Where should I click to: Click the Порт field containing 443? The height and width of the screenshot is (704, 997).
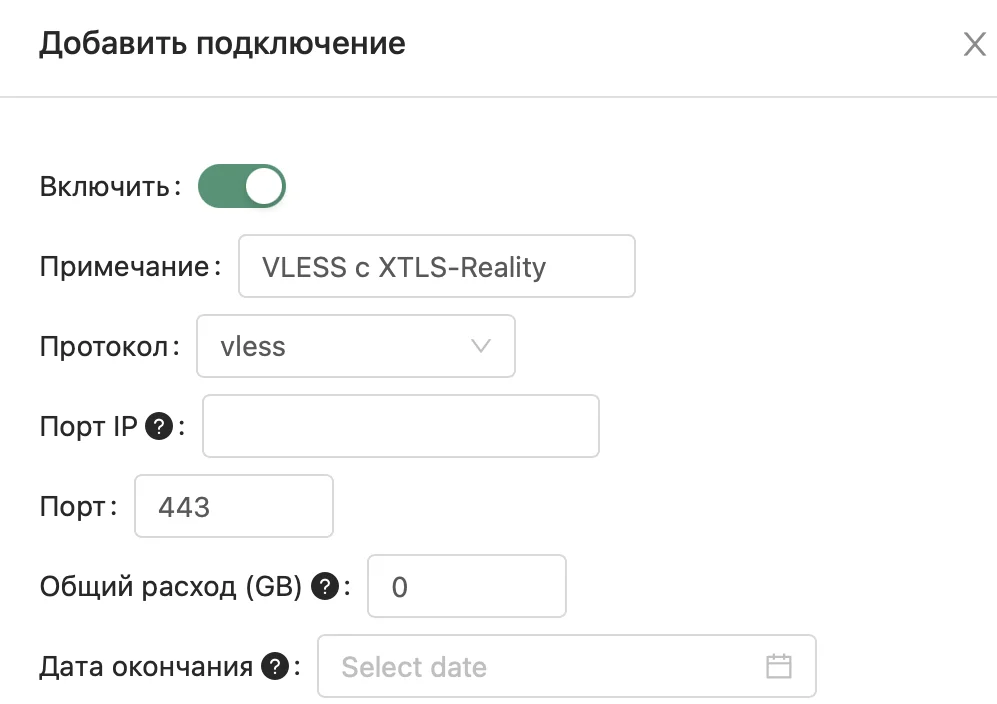point(233,507)
